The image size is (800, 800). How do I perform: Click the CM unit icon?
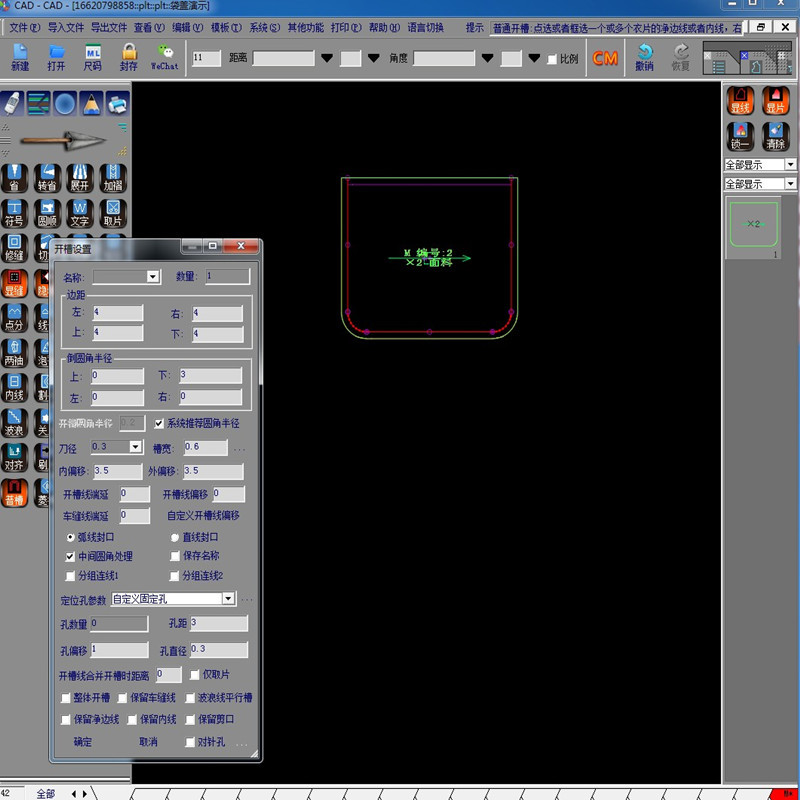coord(605,58)
